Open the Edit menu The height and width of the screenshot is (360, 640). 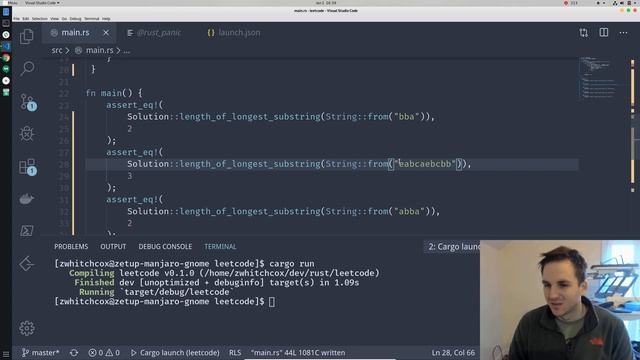point(26,19)
